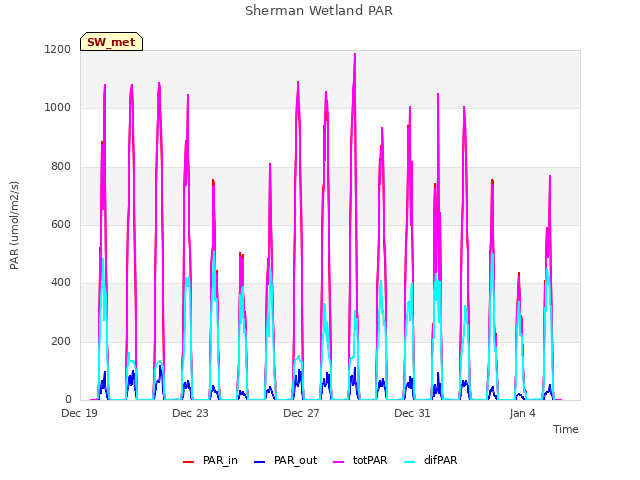Toggle the difPAR legend entry

point(431,460)
